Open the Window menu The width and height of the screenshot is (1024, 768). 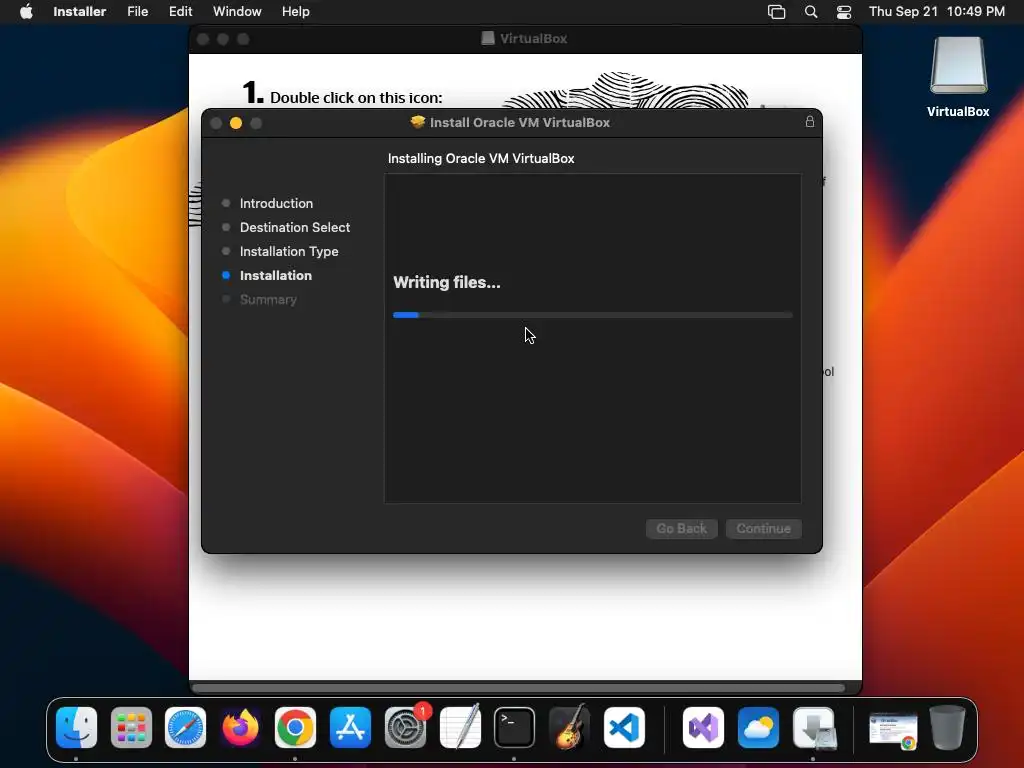click(x=237, y=12)
